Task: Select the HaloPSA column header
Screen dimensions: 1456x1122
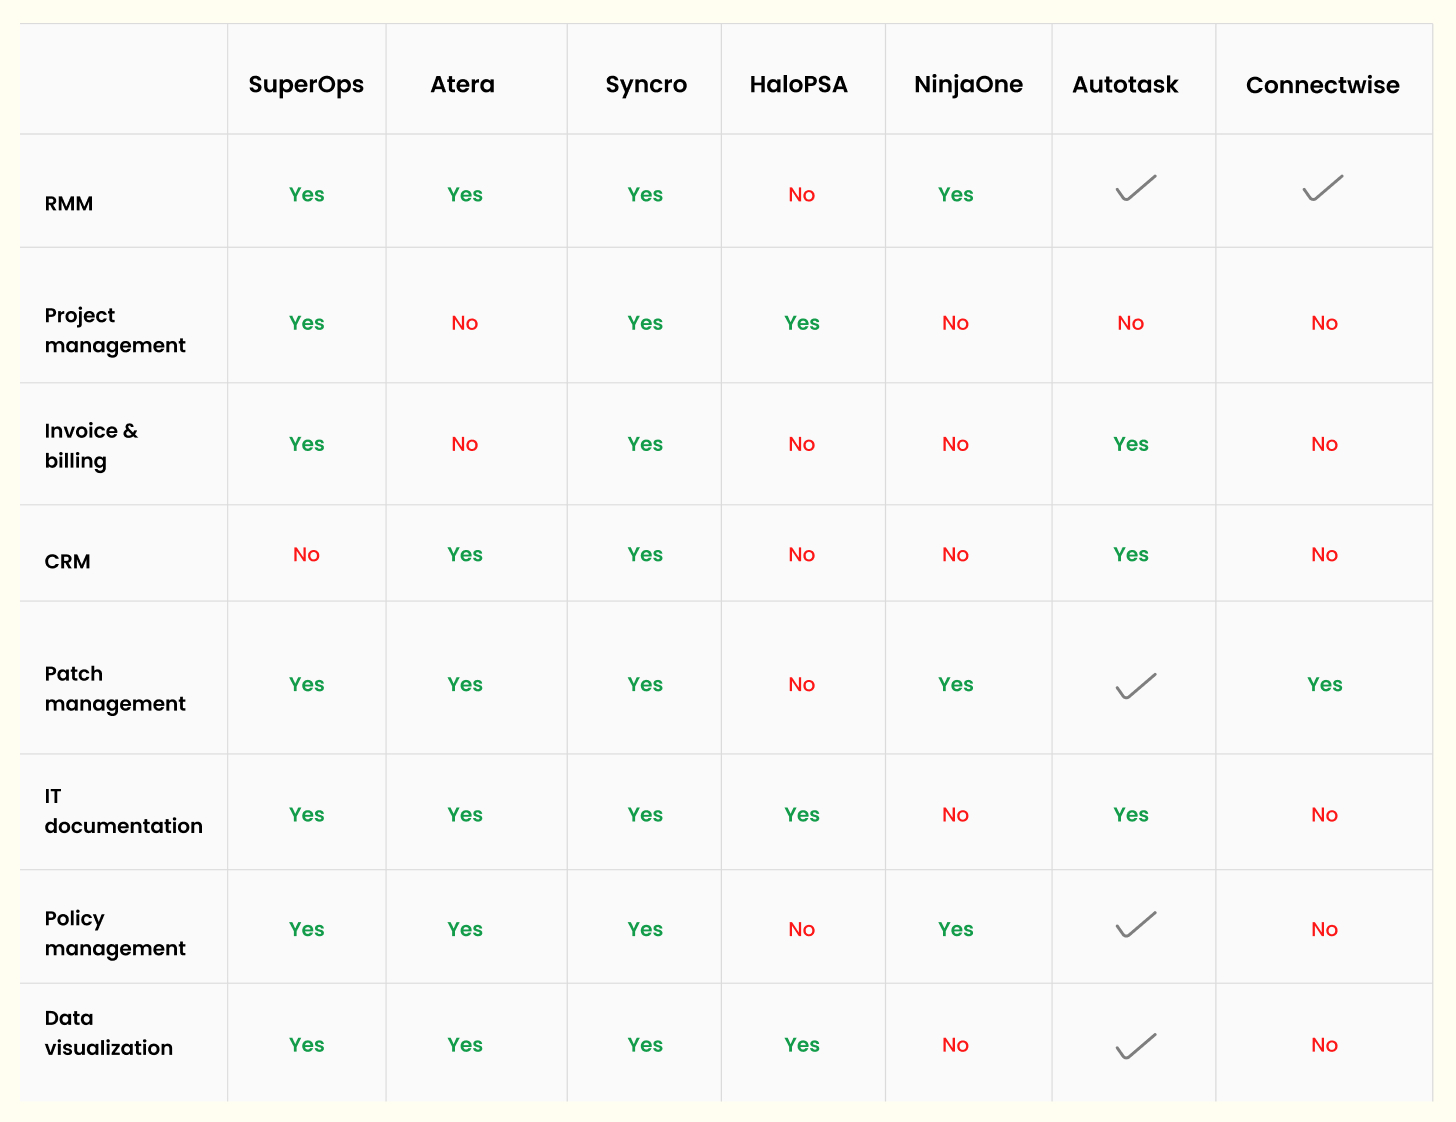Action: click(x=798, y=85)
